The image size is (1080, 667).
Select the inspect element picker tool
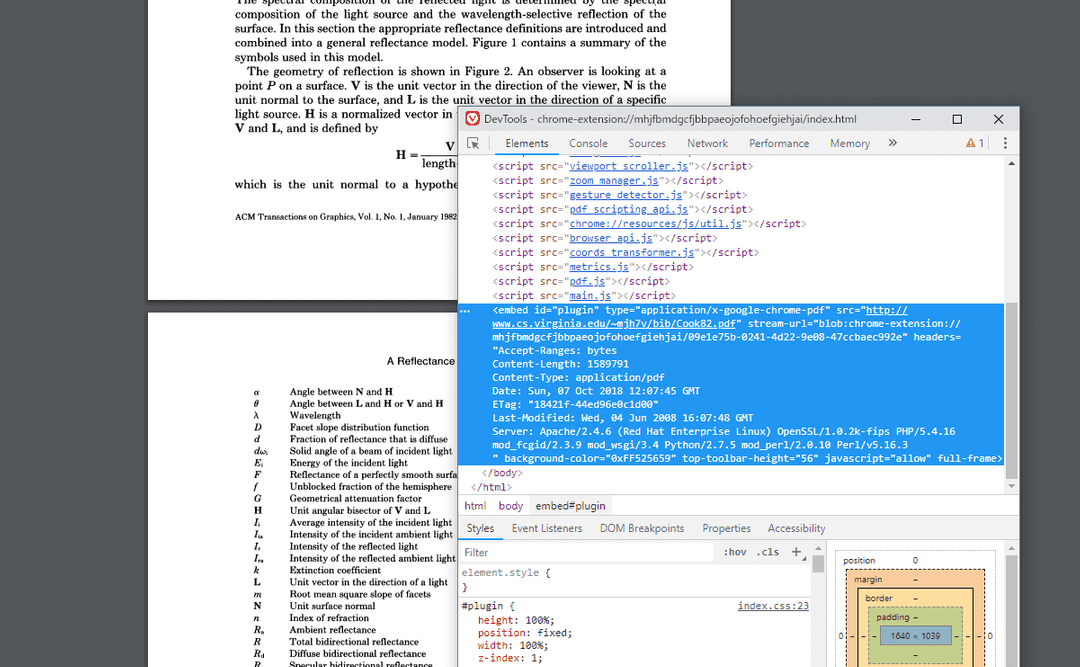(x=471, y=142)
